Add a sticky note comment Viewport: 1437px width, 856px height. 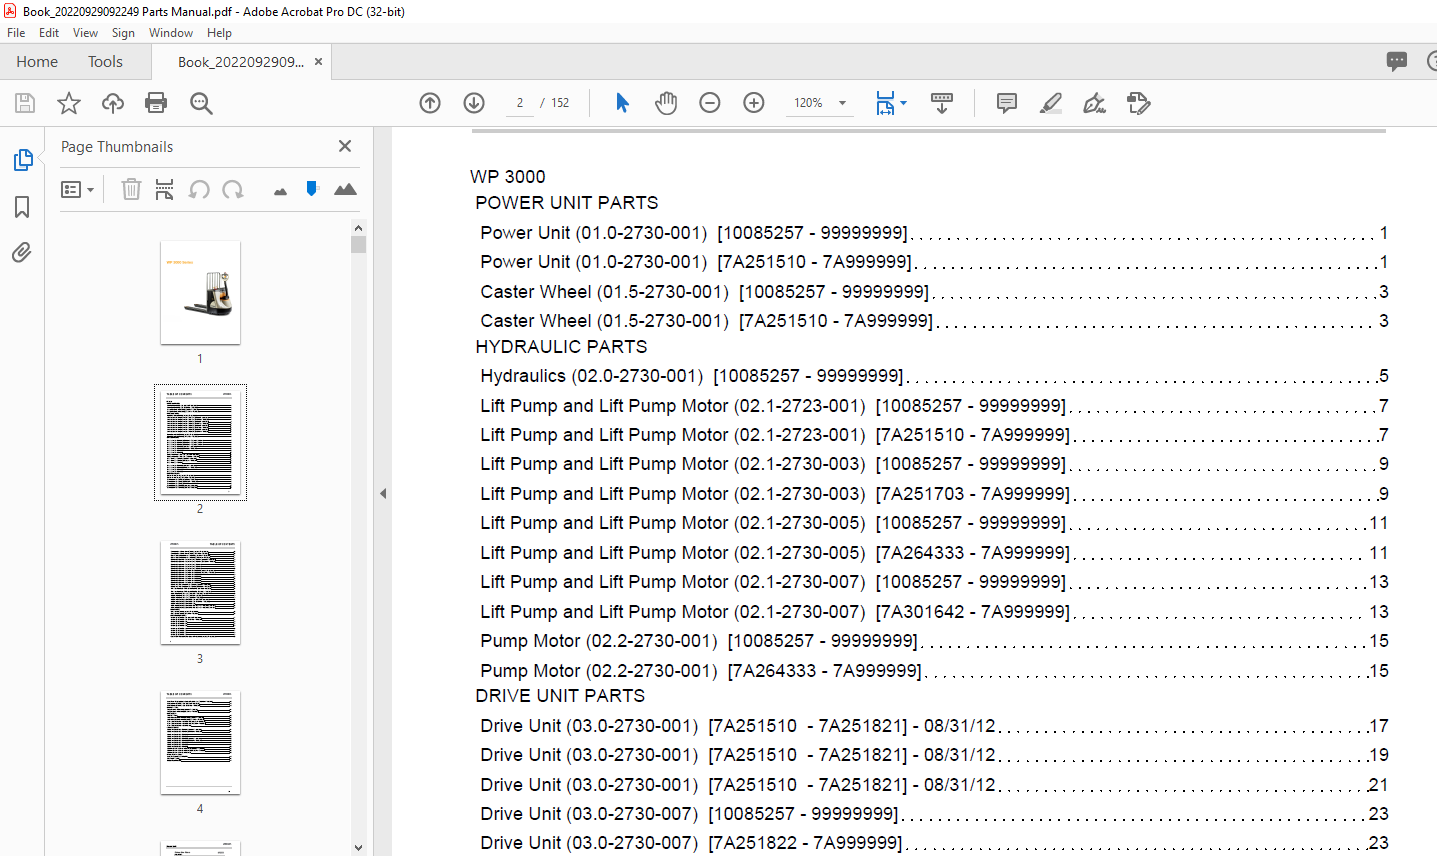(x=1007, y=103)
